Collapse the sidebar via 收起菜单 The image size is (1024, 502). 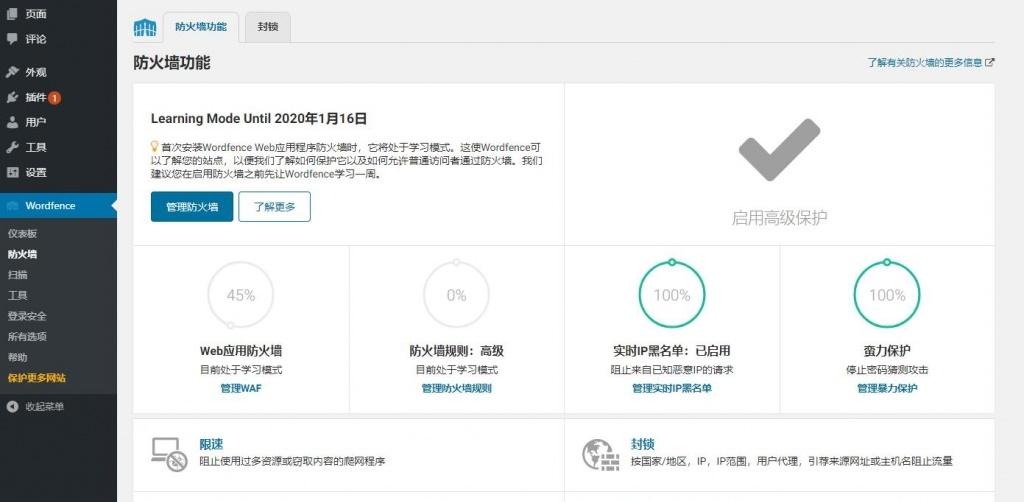(44, 407)
